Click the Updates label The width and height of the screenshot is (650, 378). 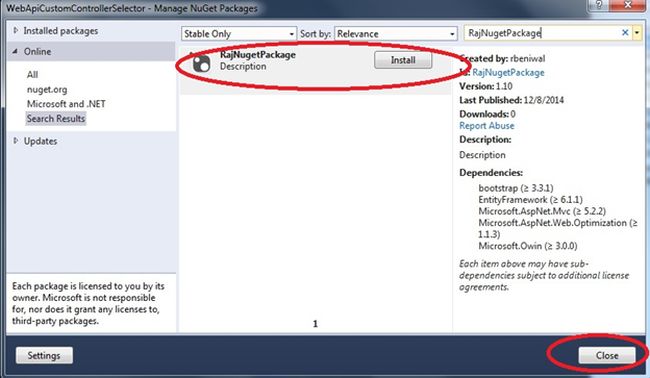coord(40,141)
